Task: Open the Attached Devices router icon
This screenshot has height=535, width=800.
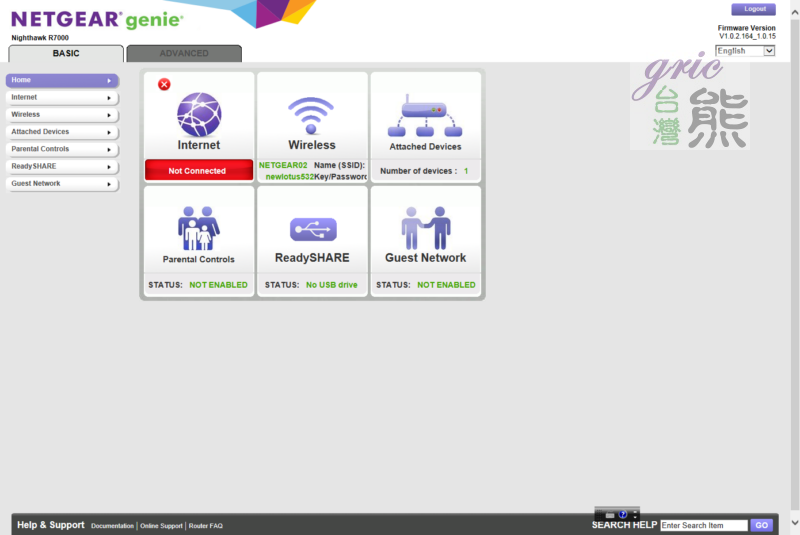Action: click(425, 116)
